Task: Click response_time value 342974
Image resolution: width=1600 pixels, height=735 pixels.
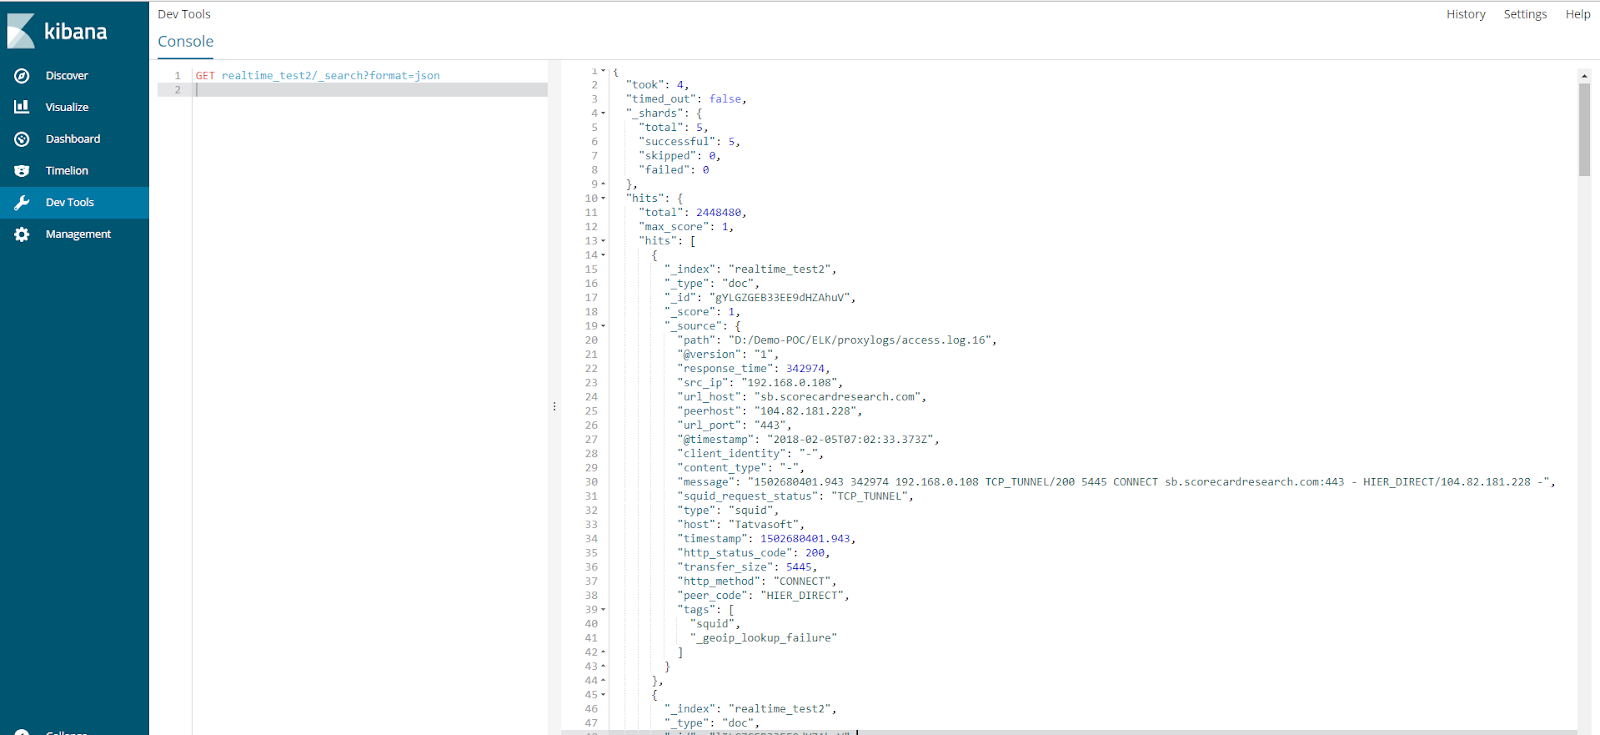Action: tap(805, 369)
